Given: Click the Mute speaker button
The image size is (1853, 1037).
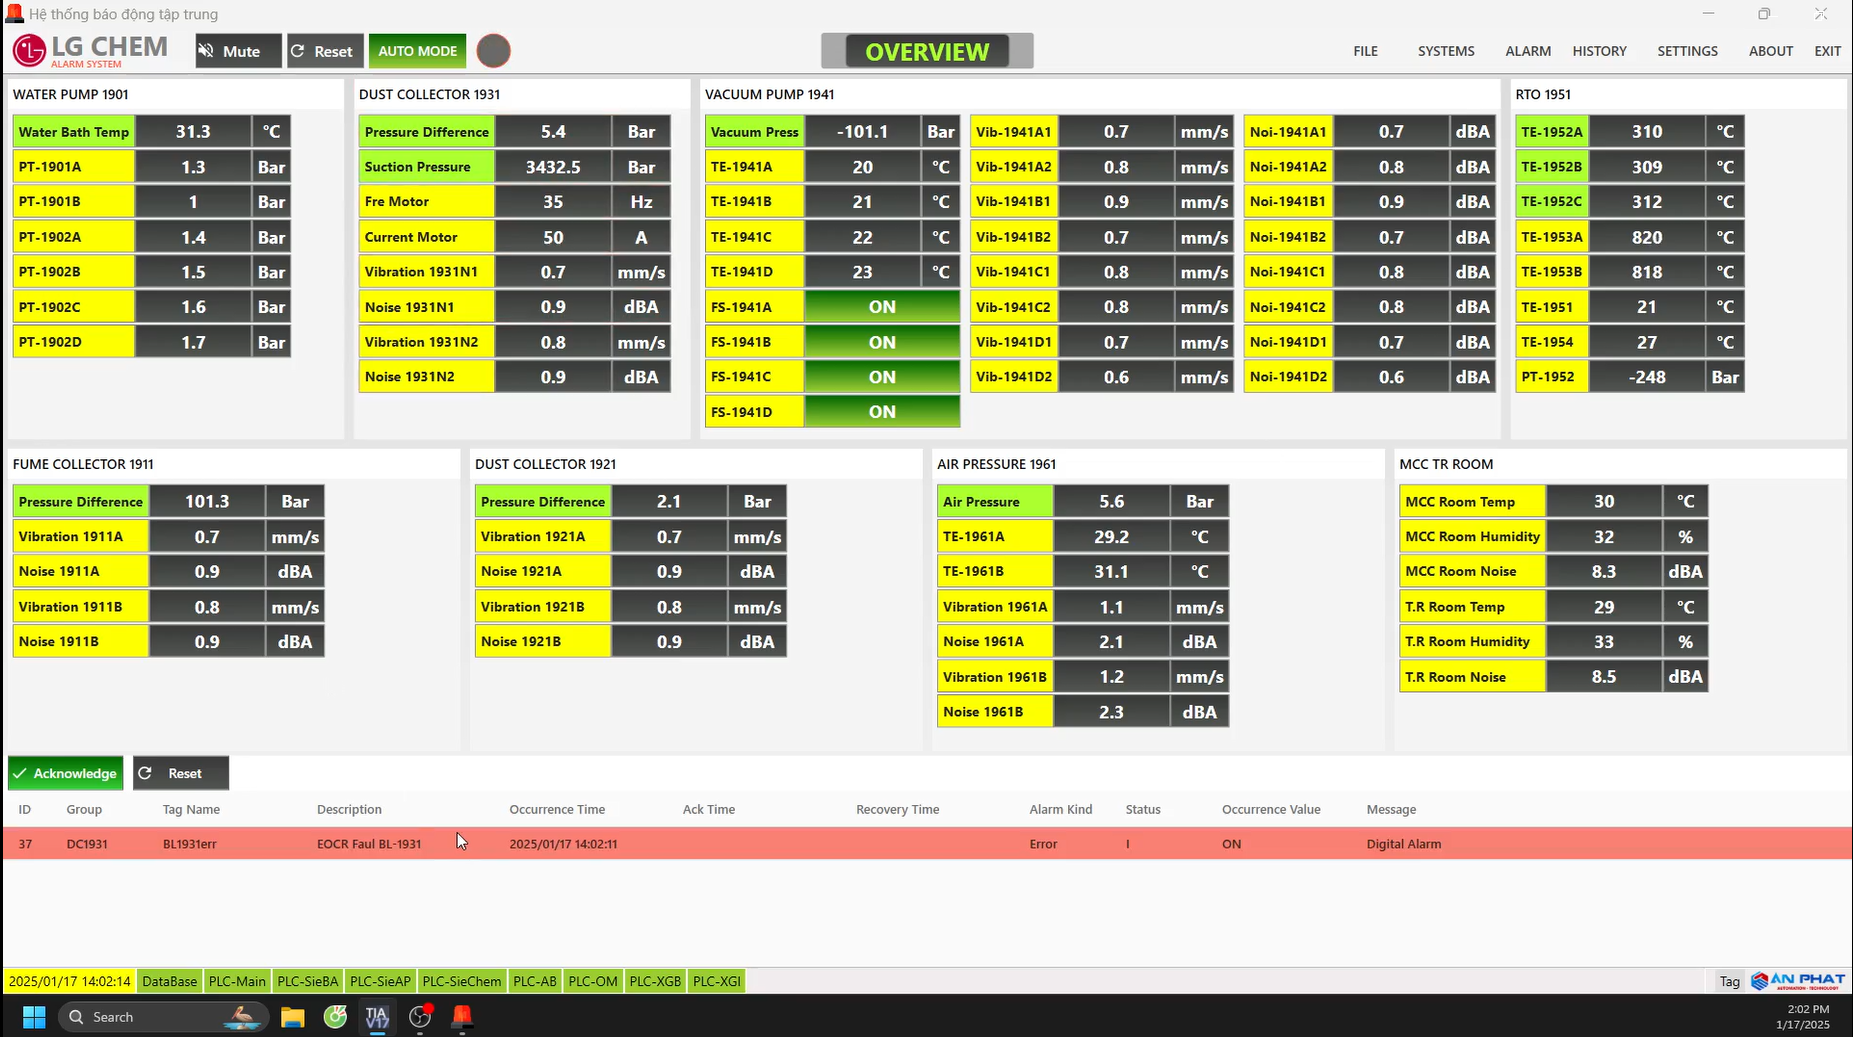Looking at the screenshot, I should click(x=238, y=51).
